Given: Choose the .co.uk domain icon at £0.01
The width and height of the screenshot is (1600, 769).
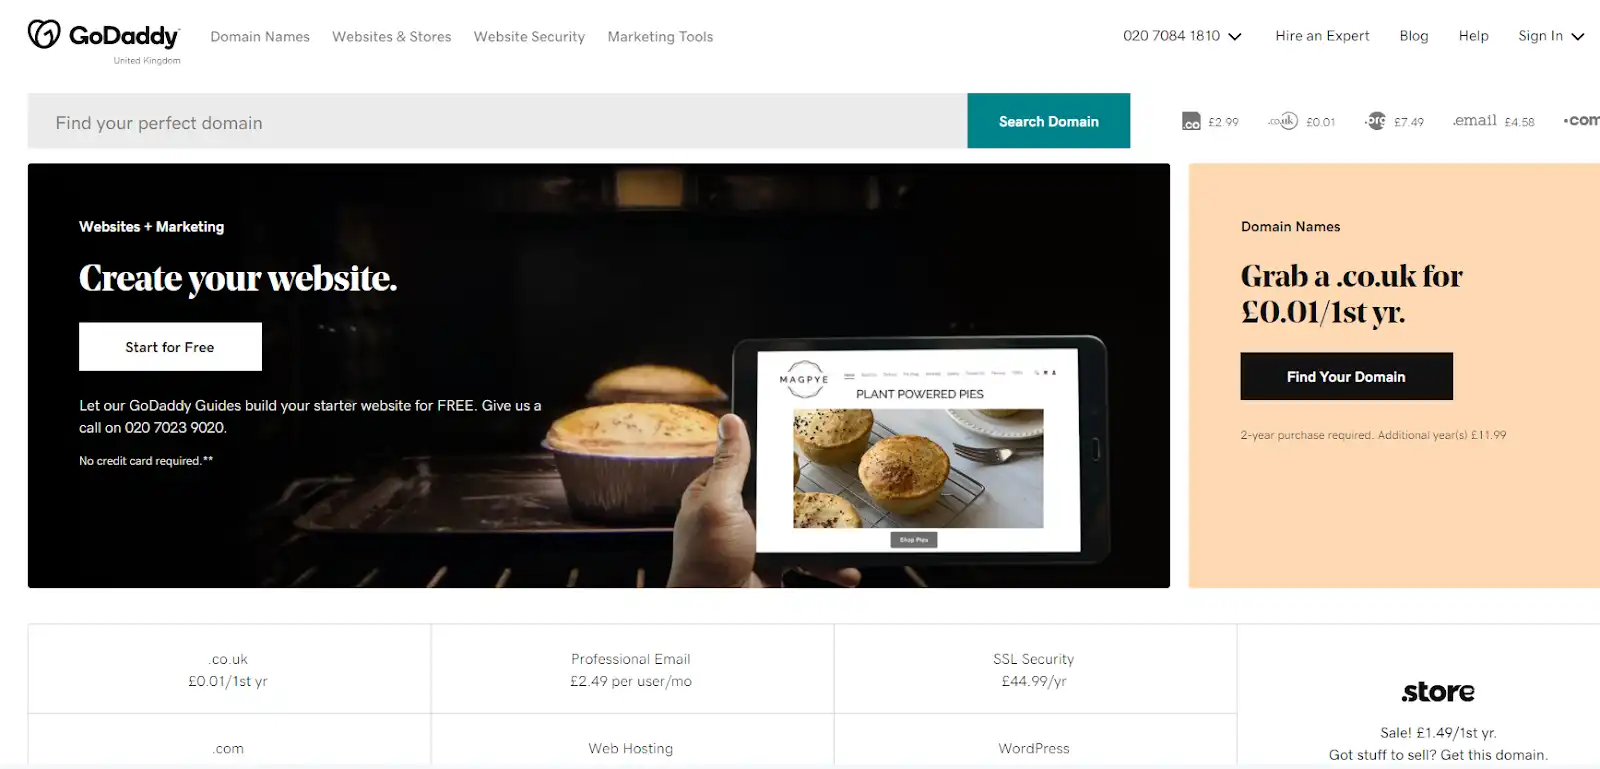Looking at the screenshot, I should coord(1283,121).
